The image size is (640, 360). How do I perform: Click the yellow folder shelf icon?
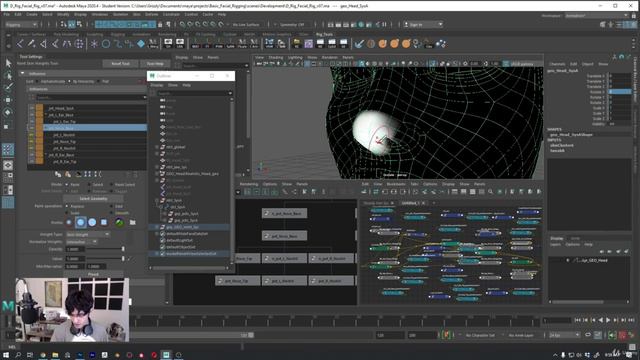296,43
